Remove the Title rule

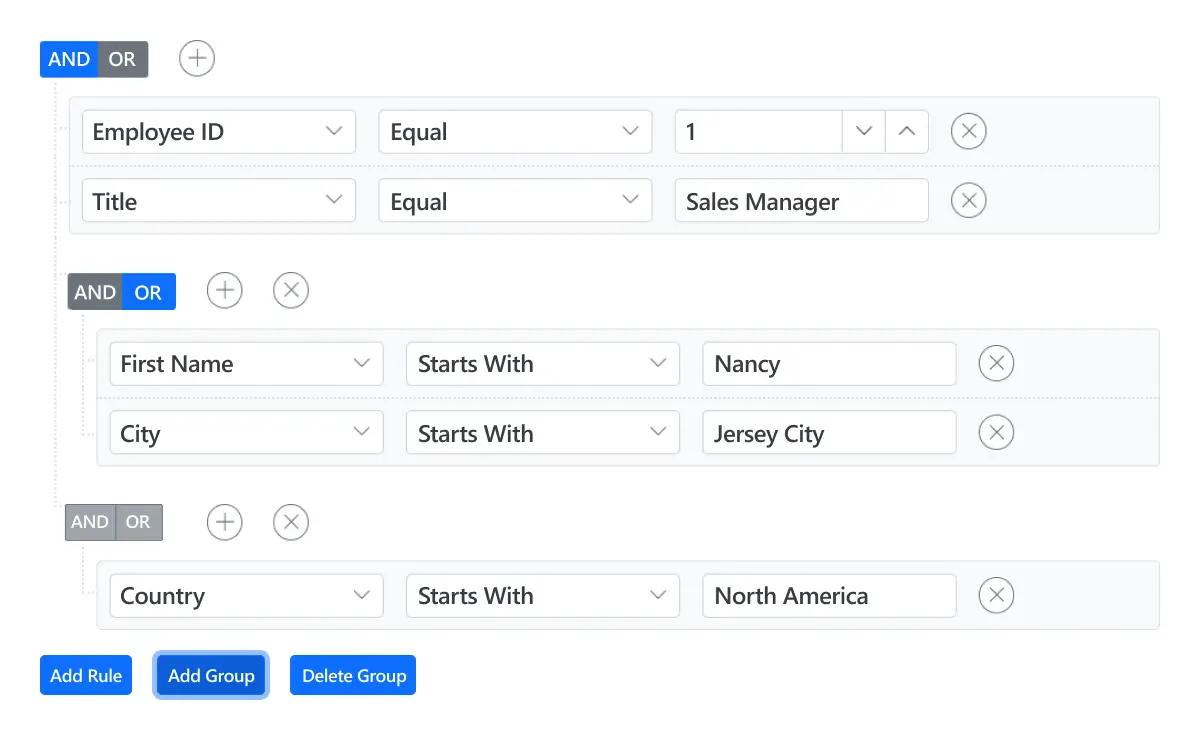coord(968,200)
